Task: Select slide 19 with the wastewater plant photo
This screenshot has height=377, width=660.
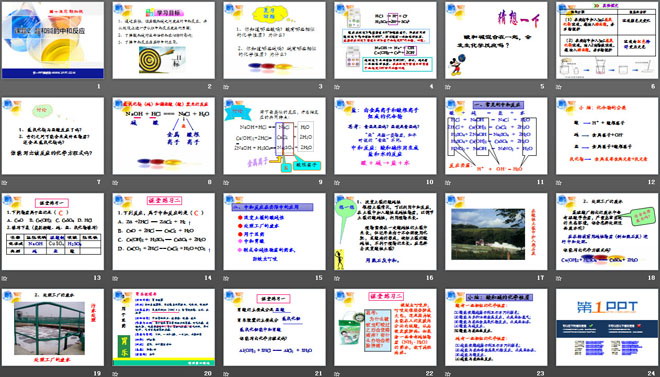Action: point(53,327)
